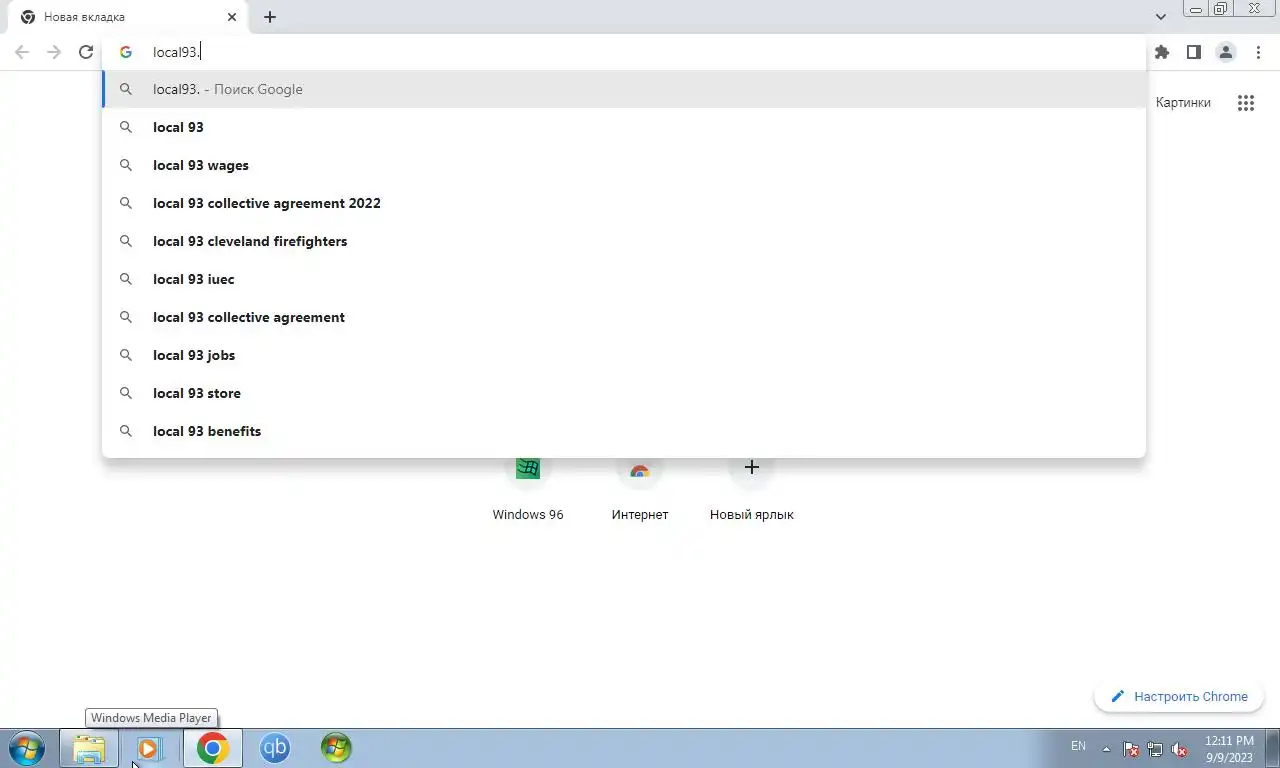Click the Настроить Chrome button
1280x768 pixels.
[x=1179, y=696]
